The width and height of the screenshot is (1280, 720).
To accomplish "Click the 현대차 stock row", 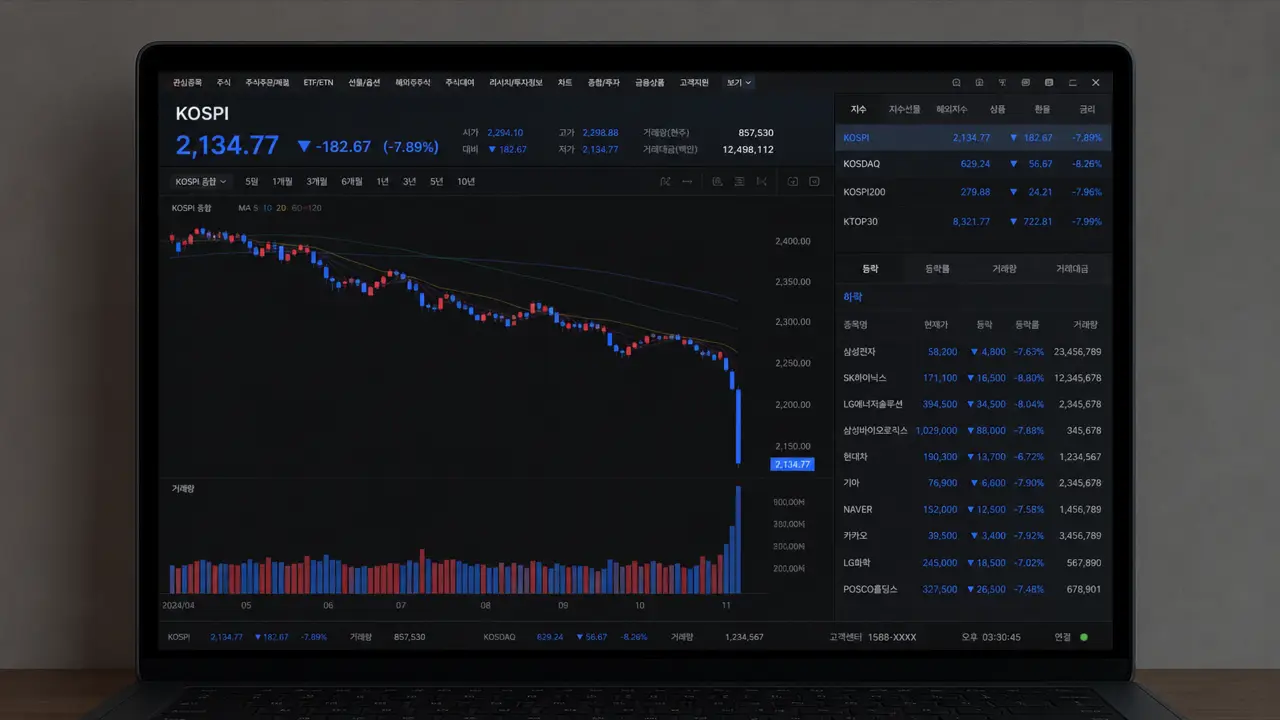I will (x=973, y=457).
